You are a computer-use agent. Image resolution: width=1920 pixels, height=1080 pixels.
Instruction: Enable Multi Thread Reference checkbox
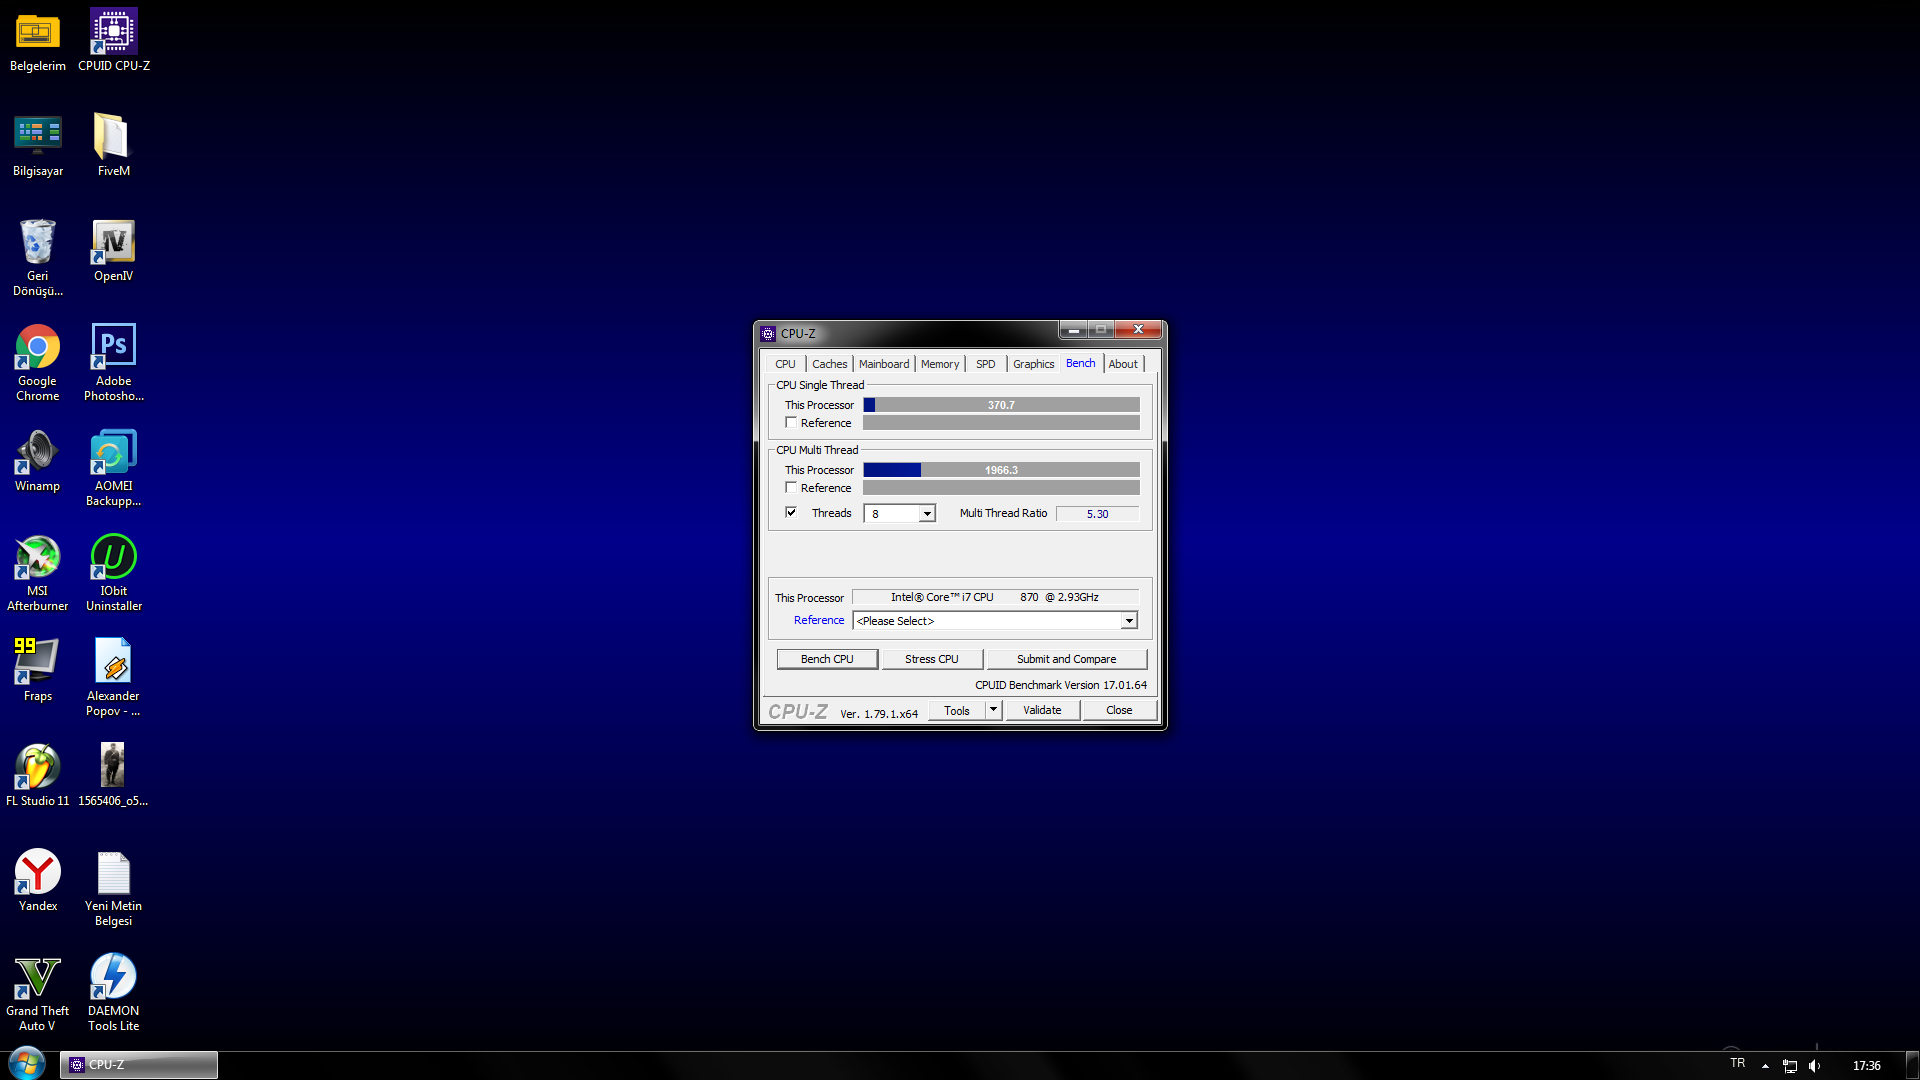pos(791,488)
